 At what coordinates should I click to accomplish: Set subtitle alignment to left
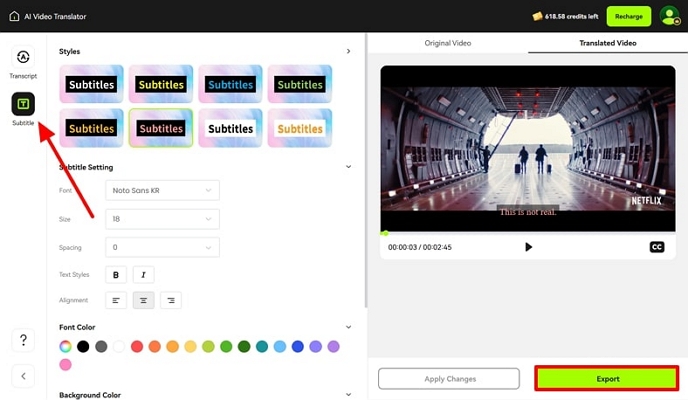[x=116, y=300]
